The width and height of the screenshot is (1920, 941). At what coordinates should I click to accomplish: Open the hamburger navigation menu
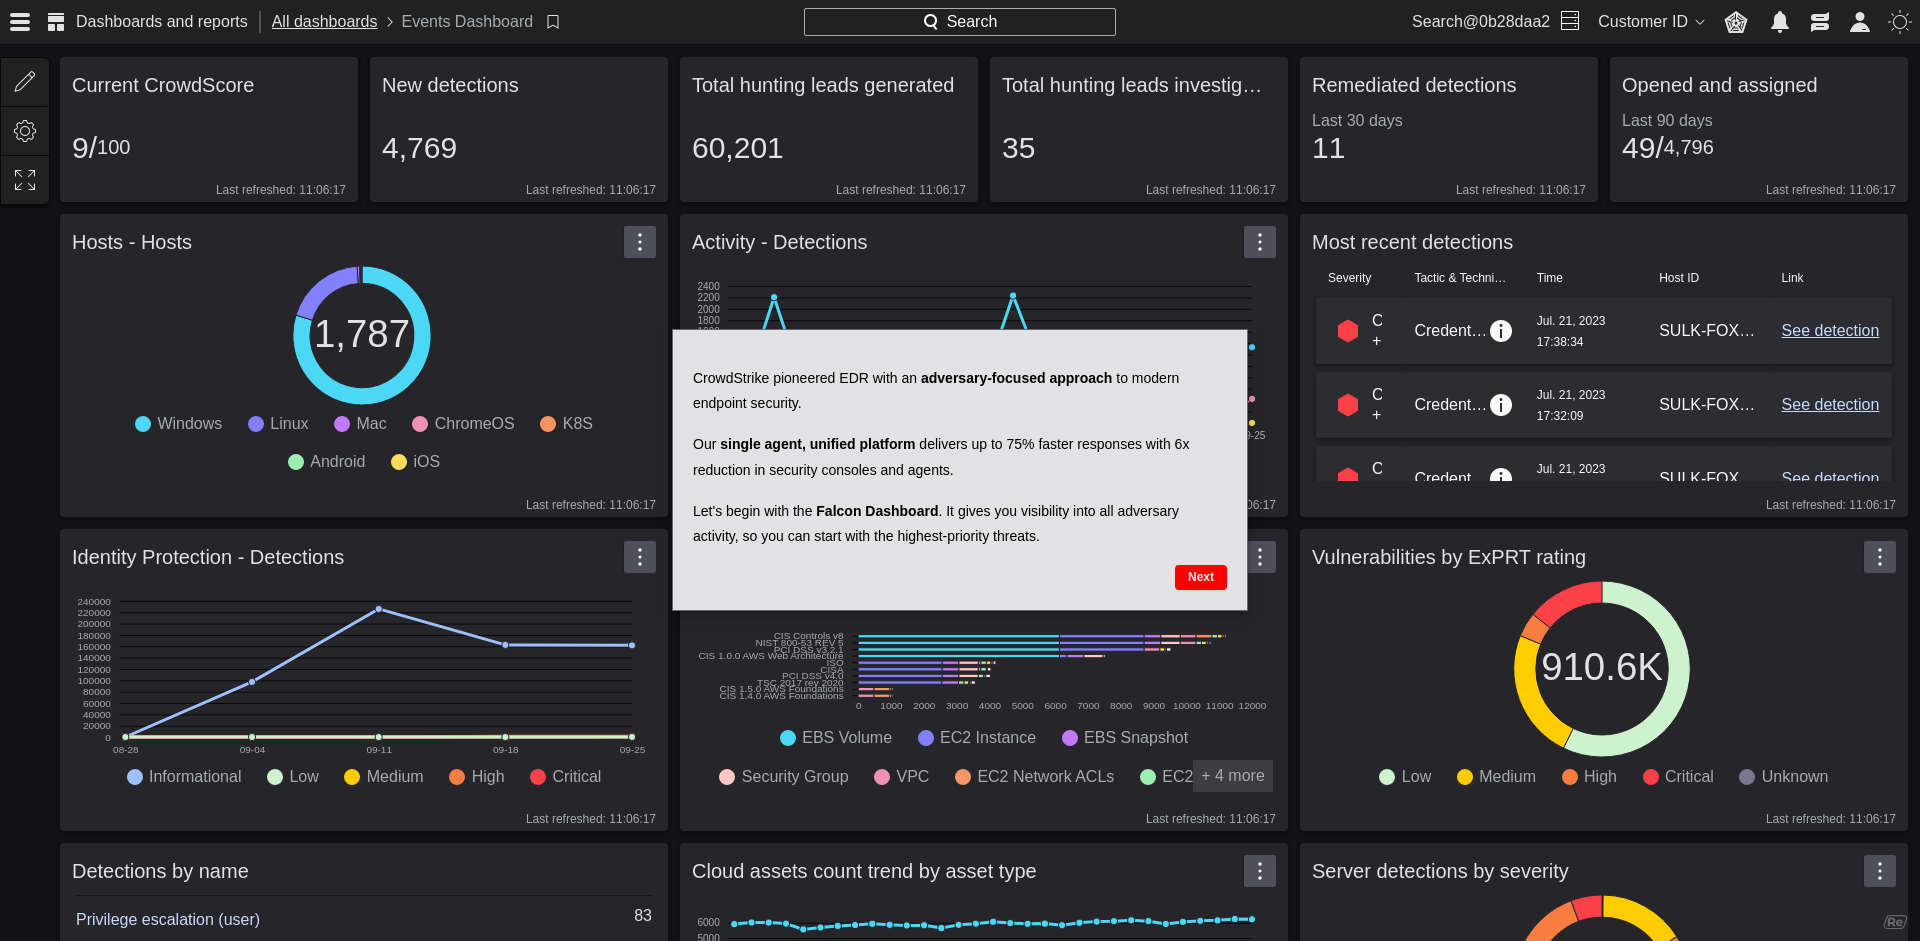pyautogui.click(x=19, y=21)
